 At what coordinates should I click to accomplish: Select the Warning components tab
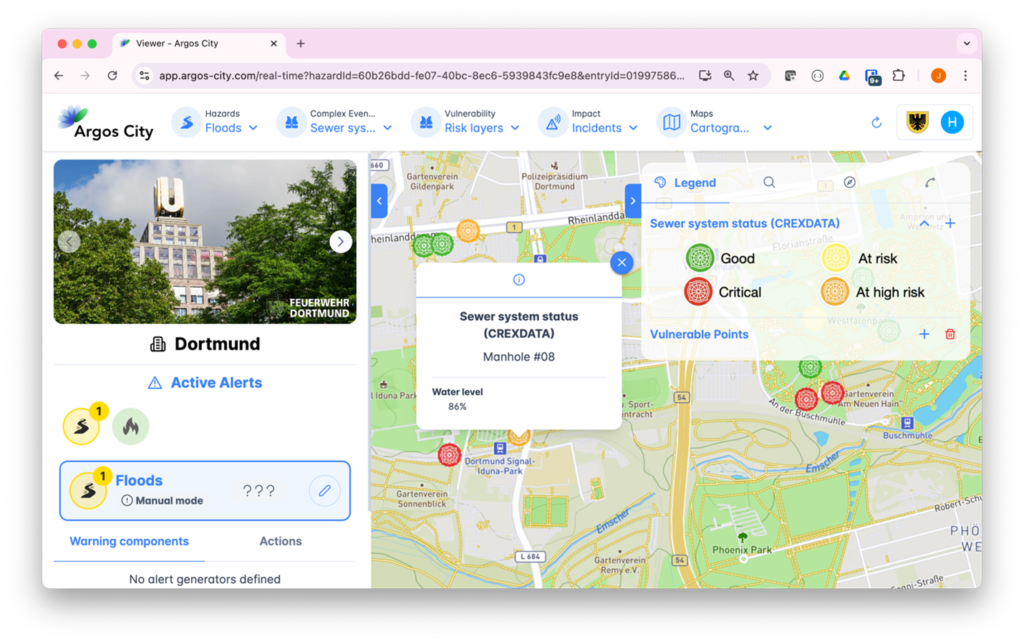129,541
